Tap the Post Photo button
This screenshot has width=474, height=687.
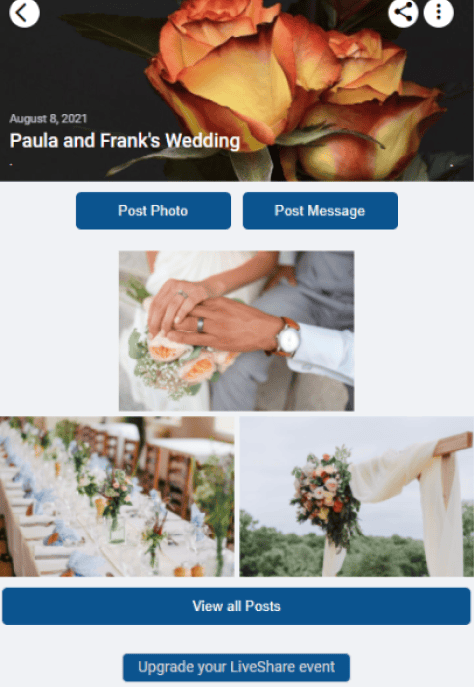click(153, 211)
